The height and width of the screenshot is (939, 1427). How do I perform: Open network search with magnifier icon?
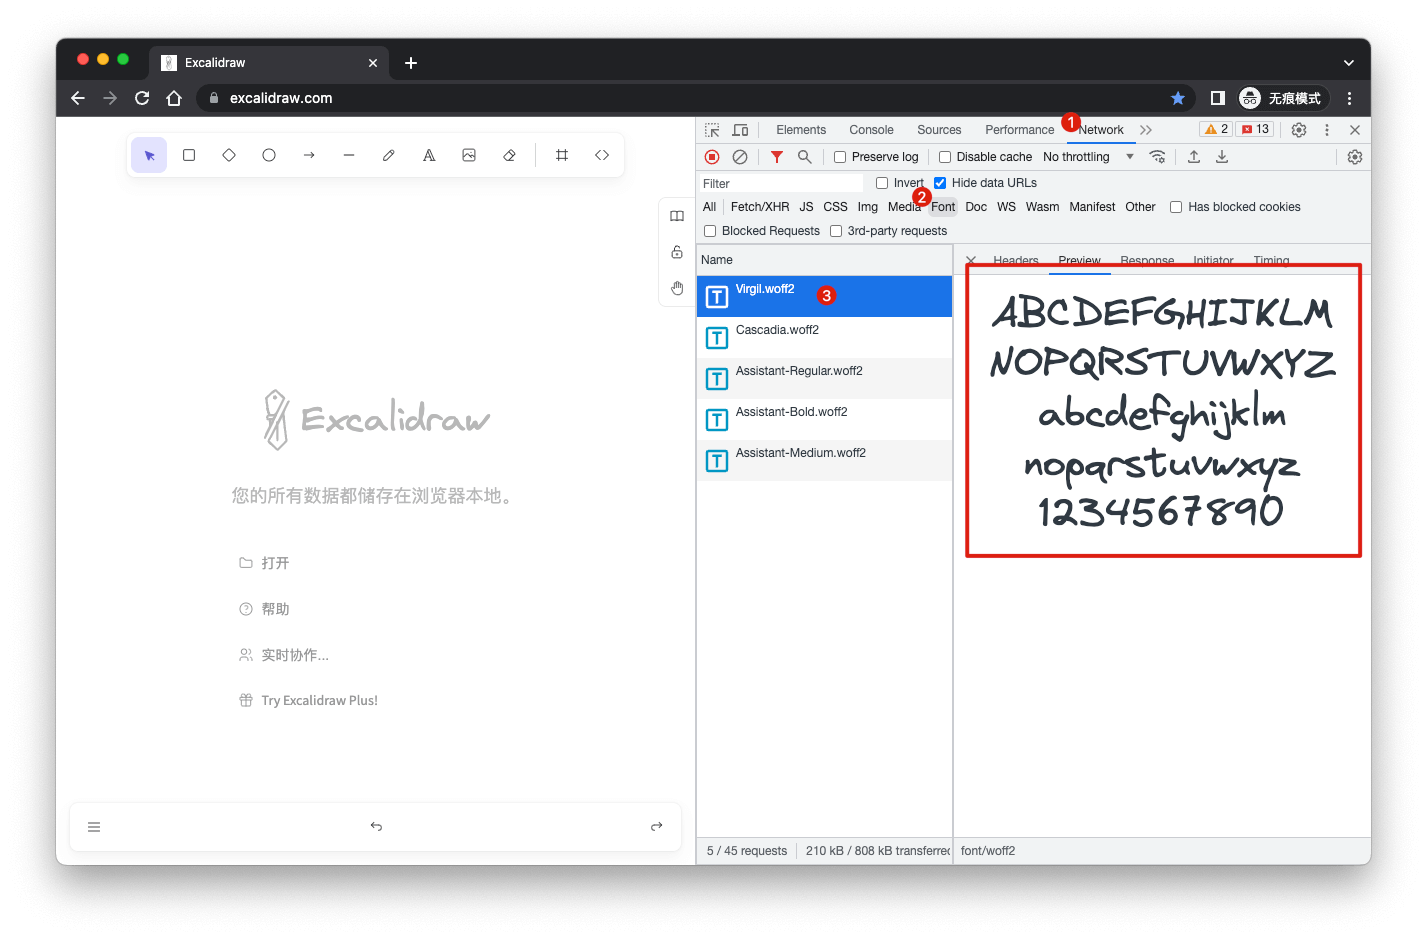(804, 157)
